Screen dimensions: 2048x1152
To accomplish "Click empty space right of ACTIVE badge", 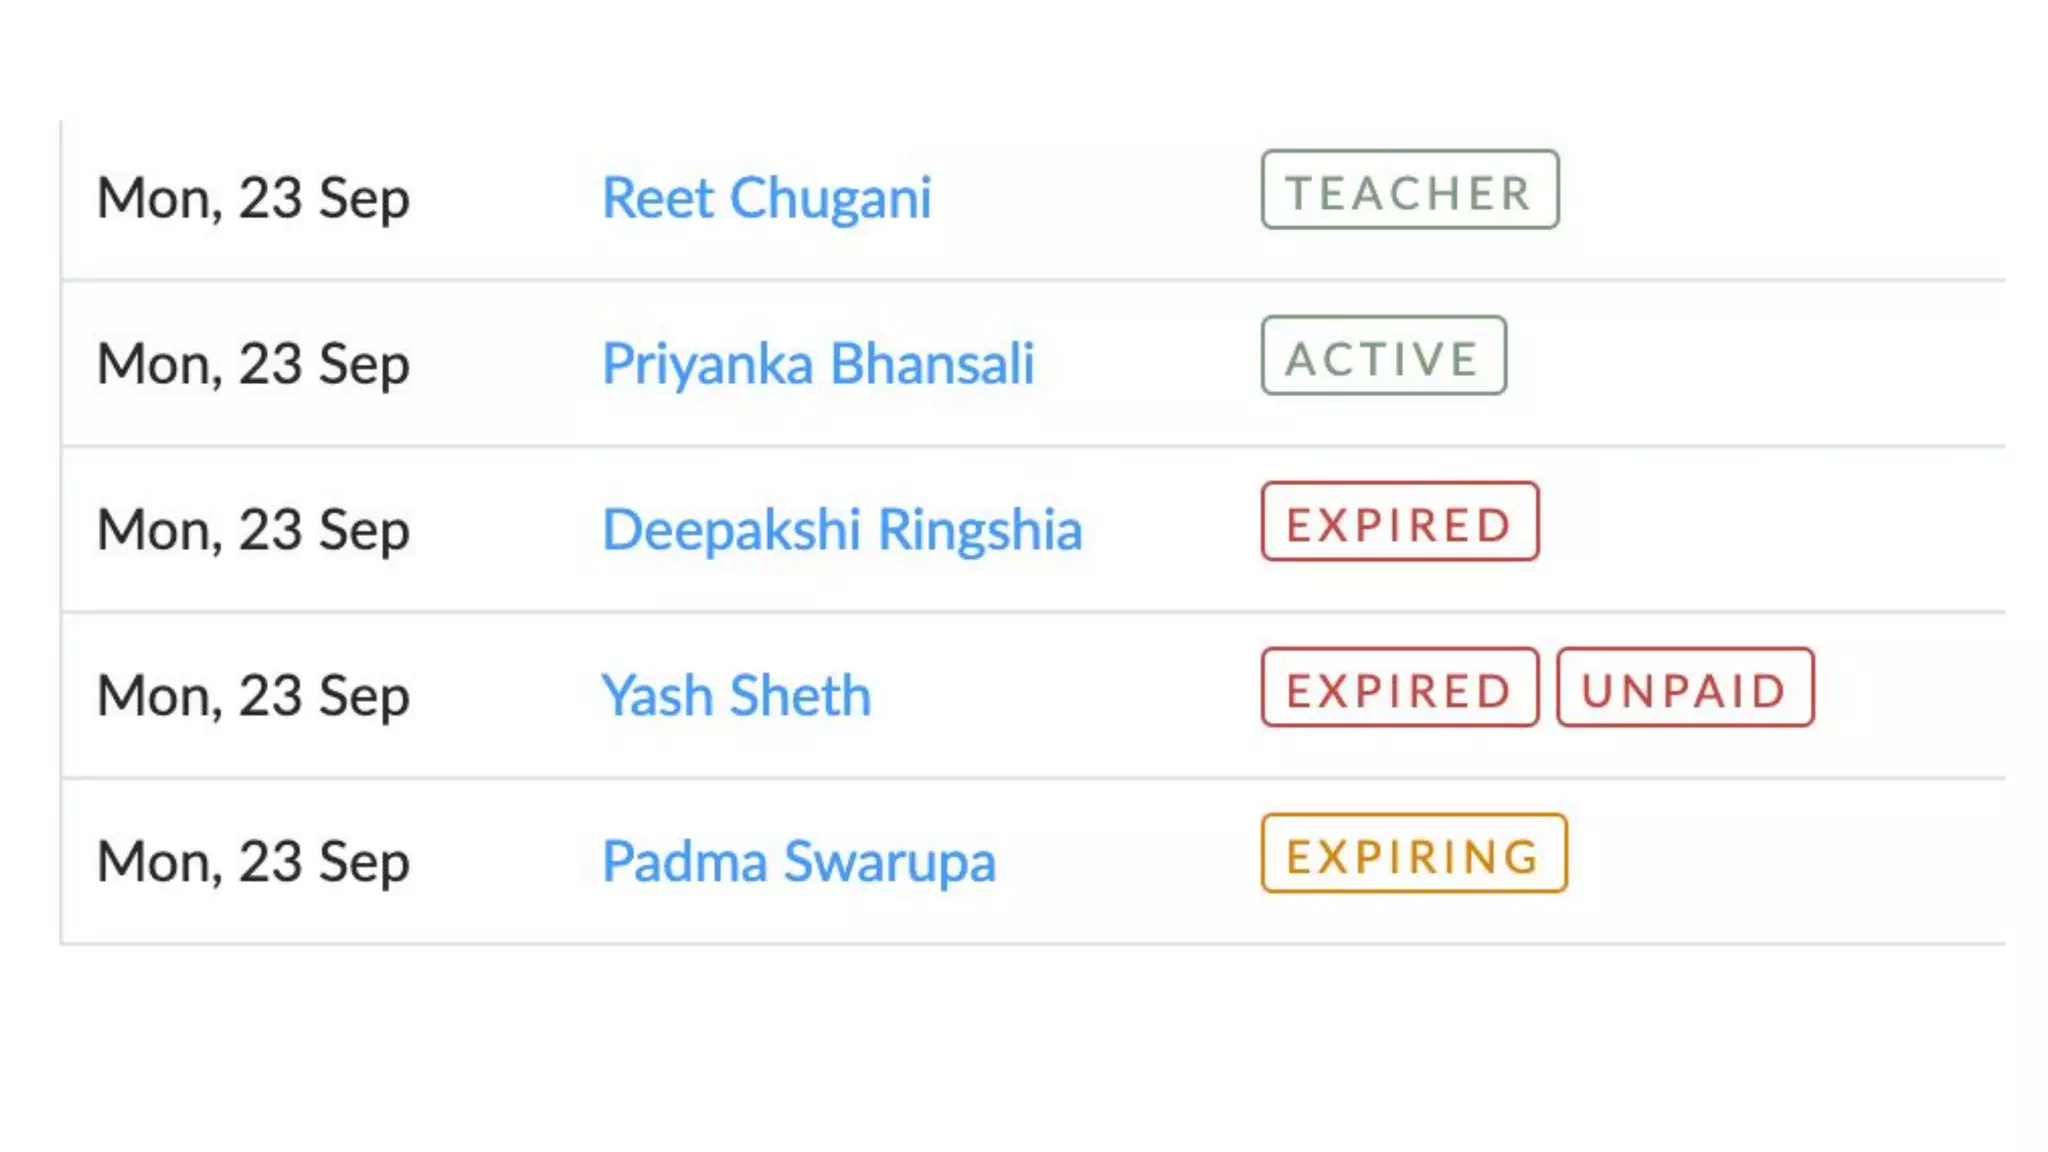I will coord(1756,364).
